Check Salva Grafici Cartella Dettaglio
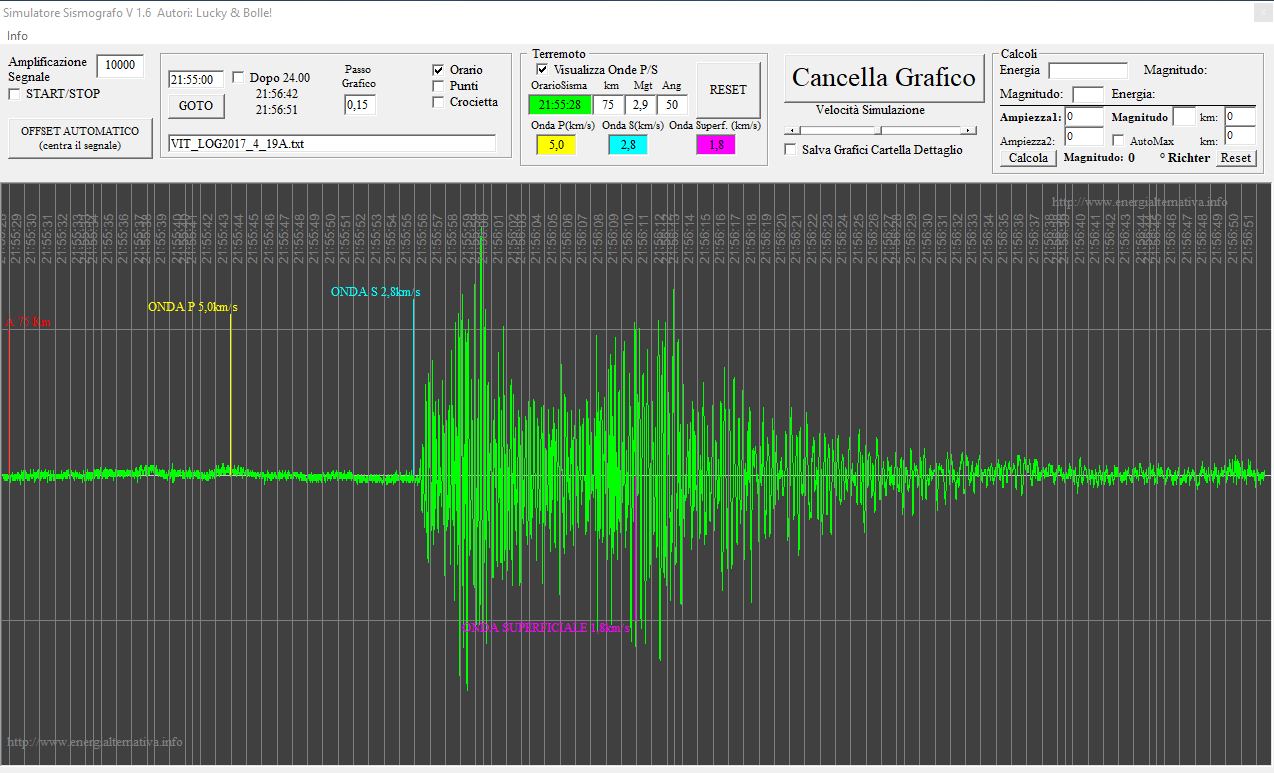The height and width of the screenshot is (773, 1274). 791,150
